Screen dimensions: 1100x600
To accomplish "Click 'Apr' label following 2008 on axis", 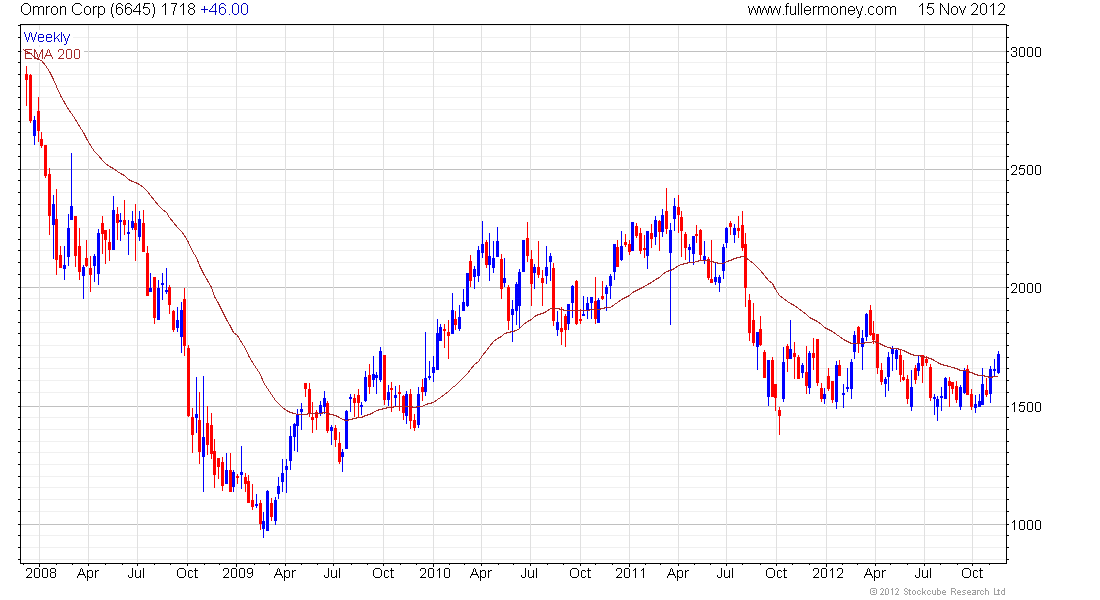I will 88,574.
